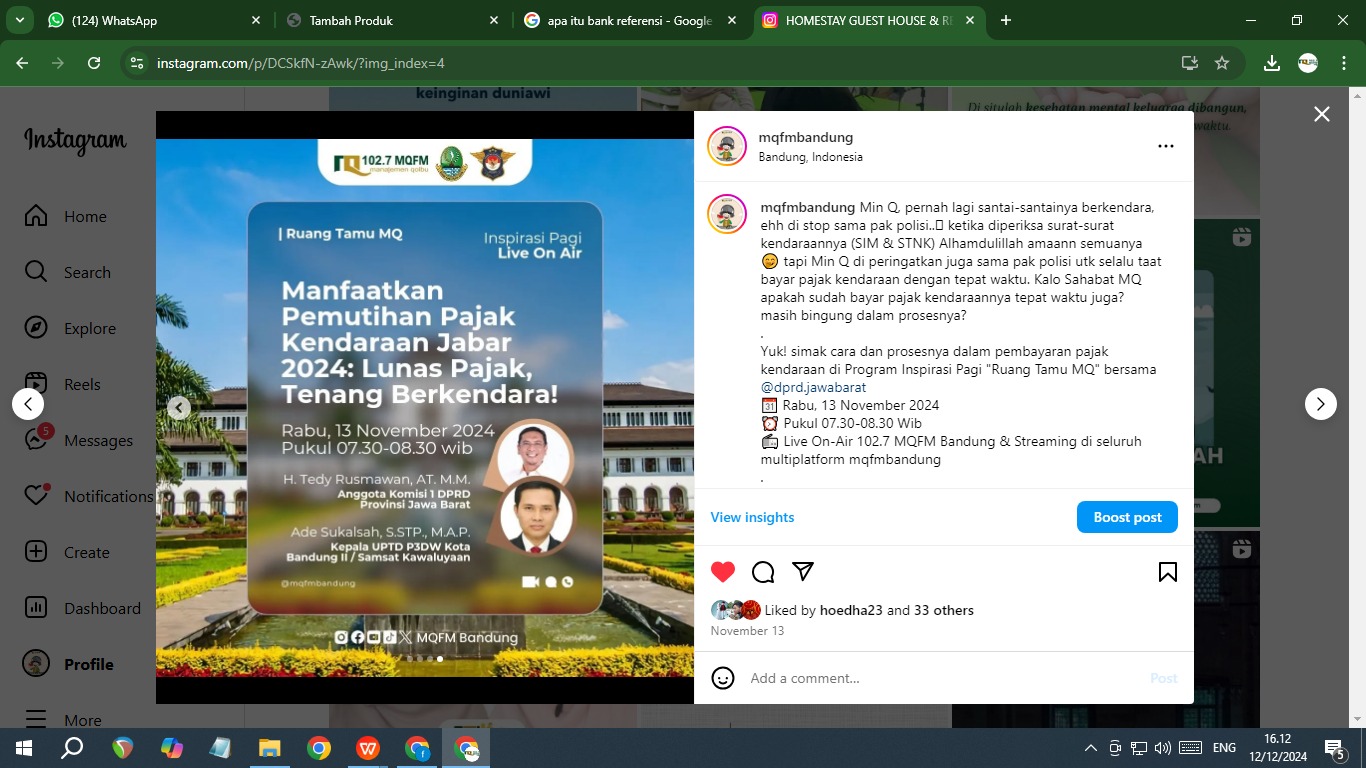Close the post overlay
This screenshot has height=768, width=1366.
point(1322,114)
